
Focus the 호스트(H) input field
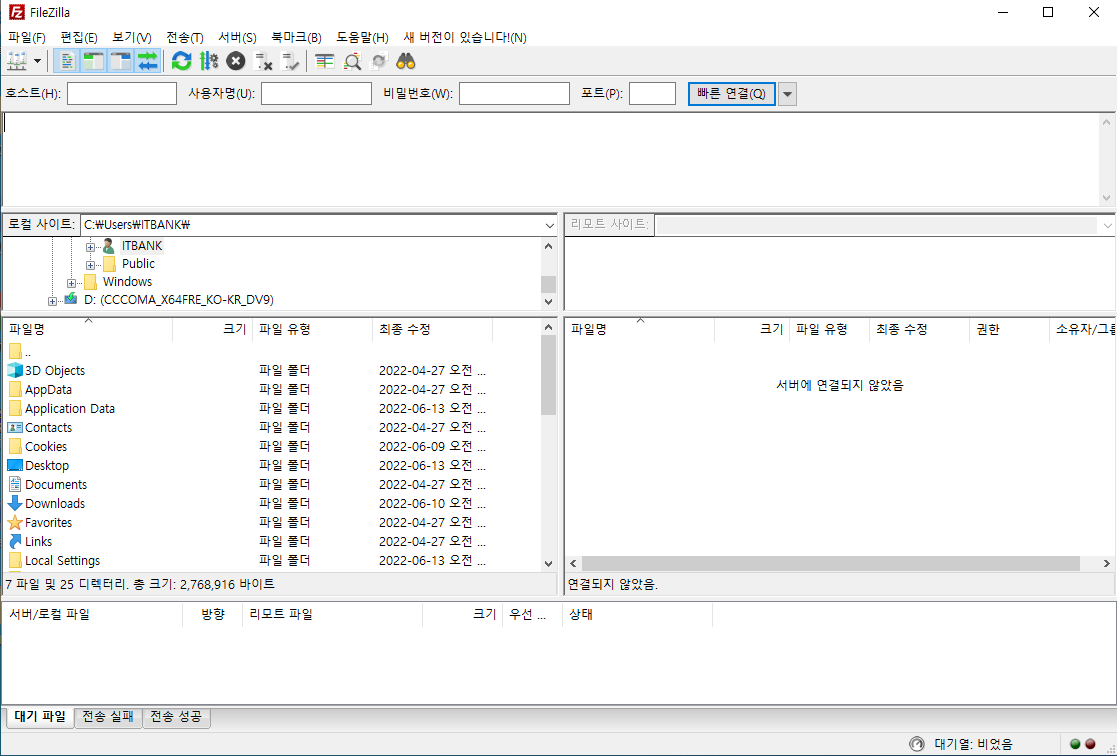coord(122,94)
